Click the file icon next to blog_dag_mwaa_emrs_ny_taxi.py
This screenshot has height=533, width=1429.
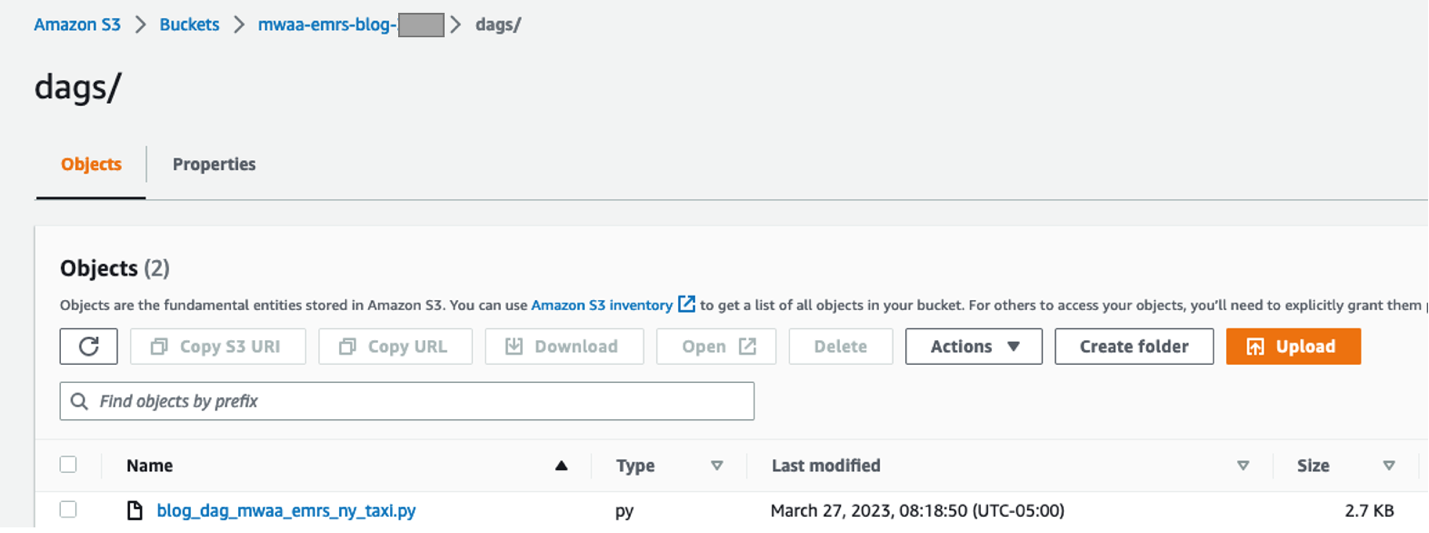pos(135,511)
